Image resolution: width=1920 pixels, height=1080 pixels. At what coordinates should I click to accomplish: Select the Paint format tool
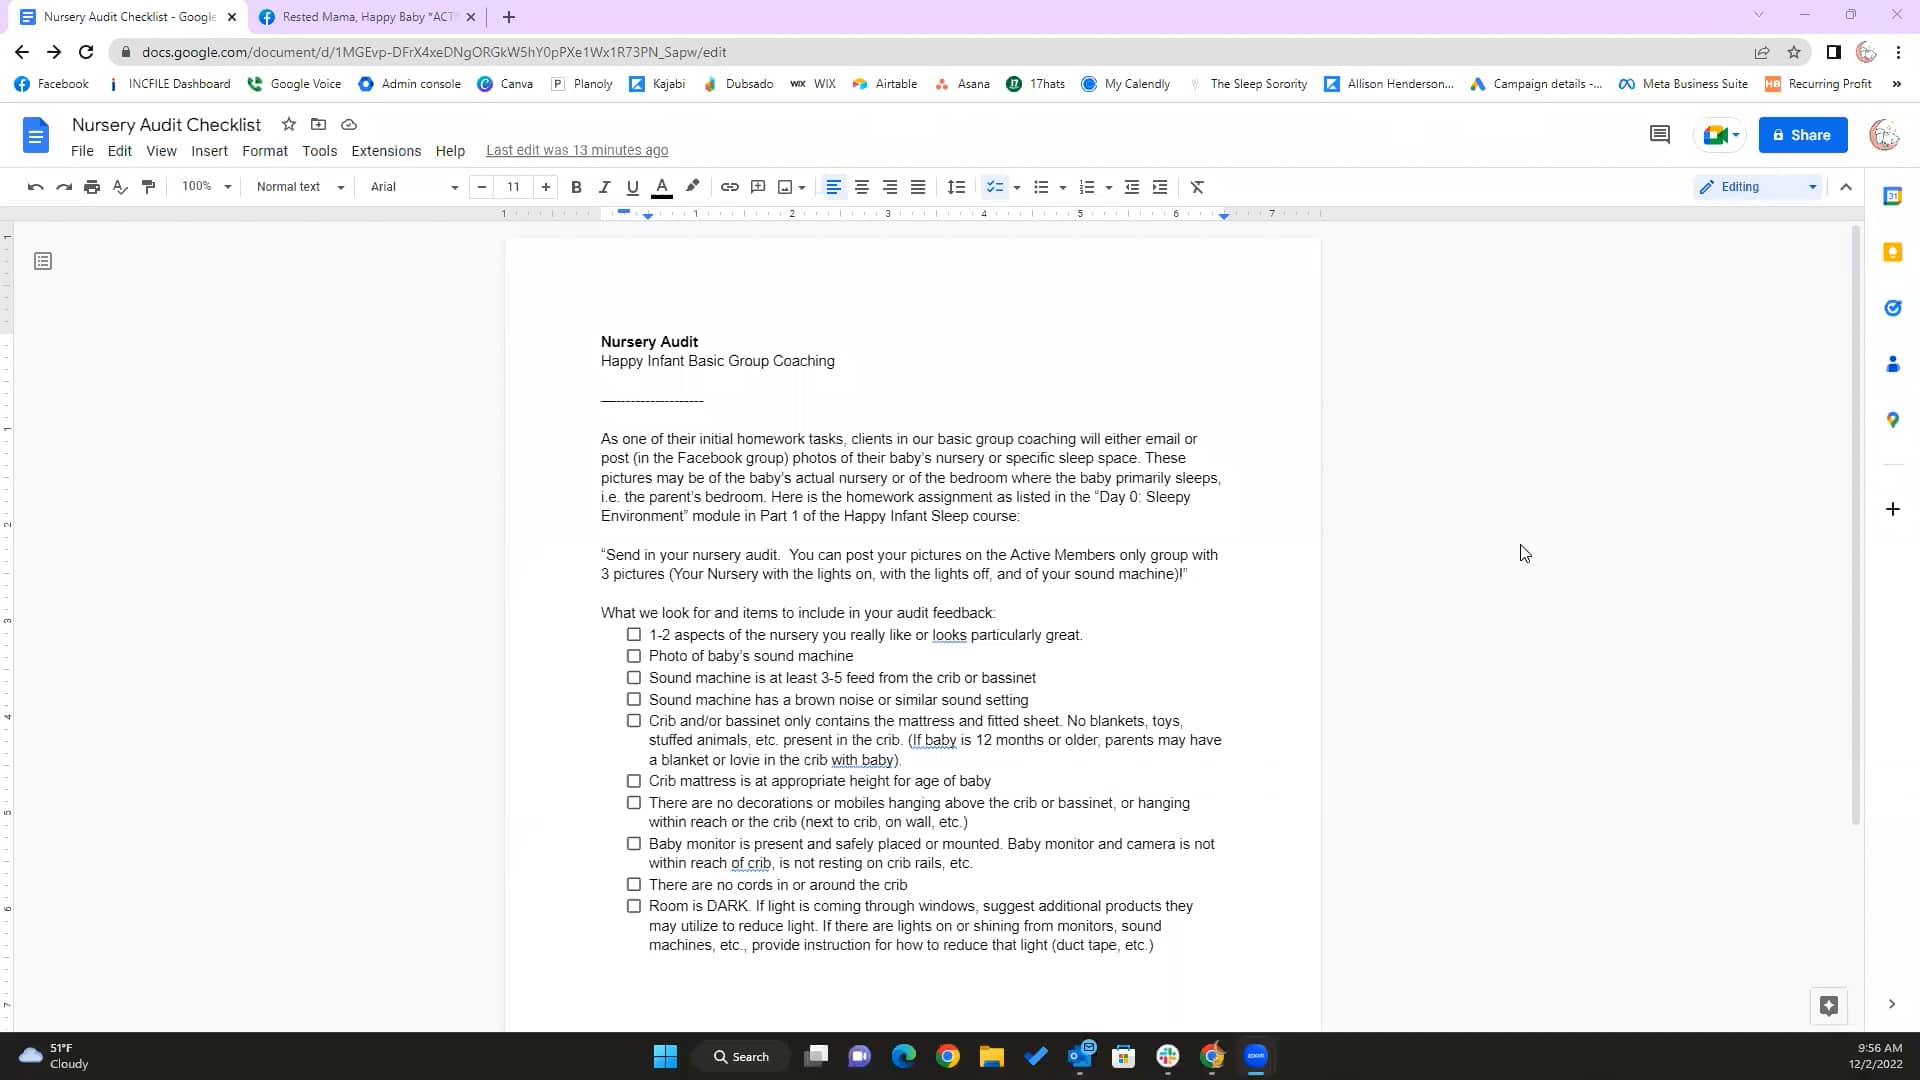point(148,187)
